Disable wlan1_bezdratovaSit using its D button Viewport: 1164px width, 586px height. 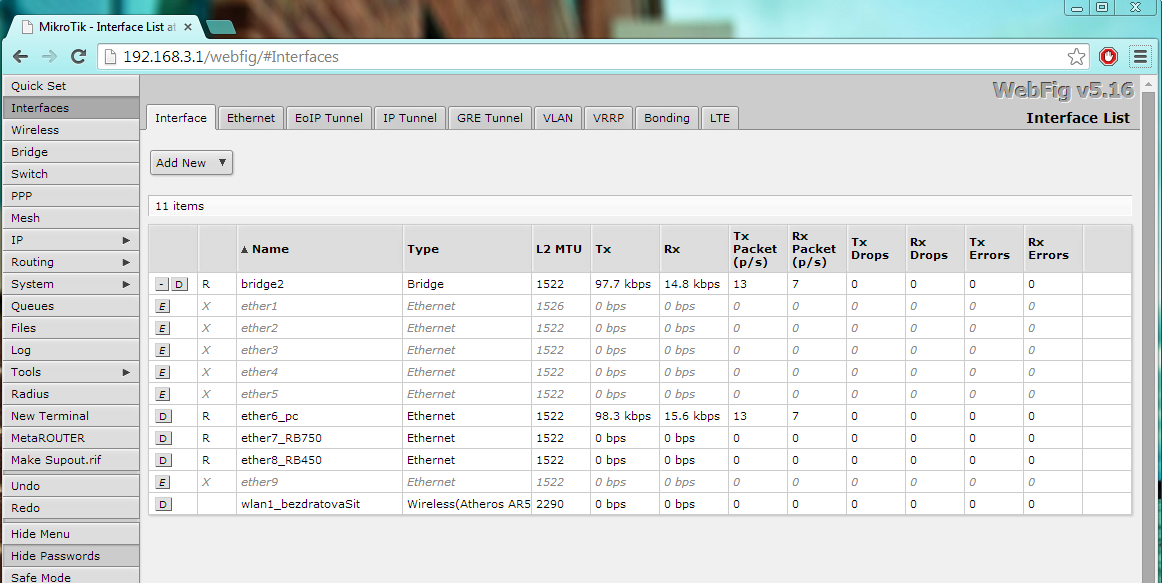point(163,504)
